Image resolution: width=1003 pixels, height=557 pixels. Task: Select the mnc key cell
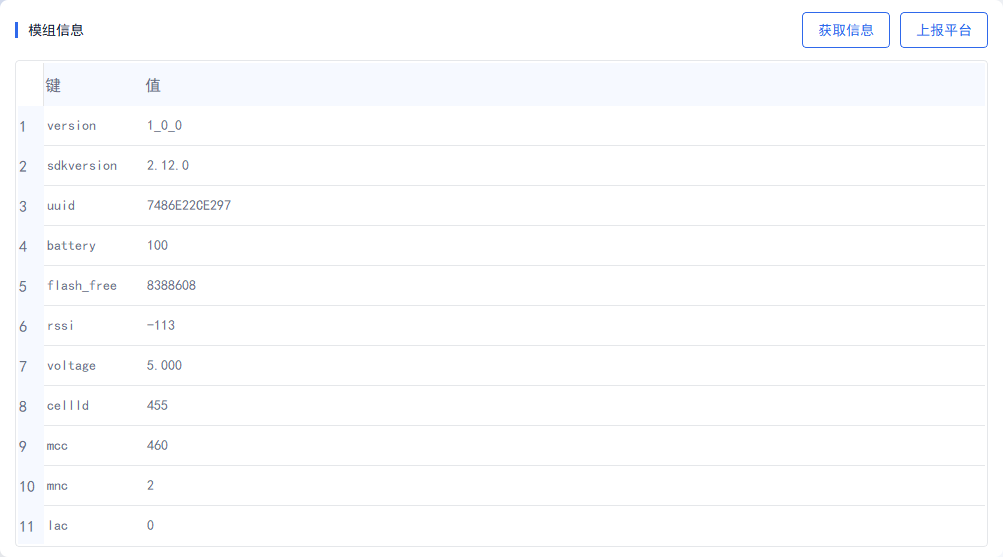point(93,486)
